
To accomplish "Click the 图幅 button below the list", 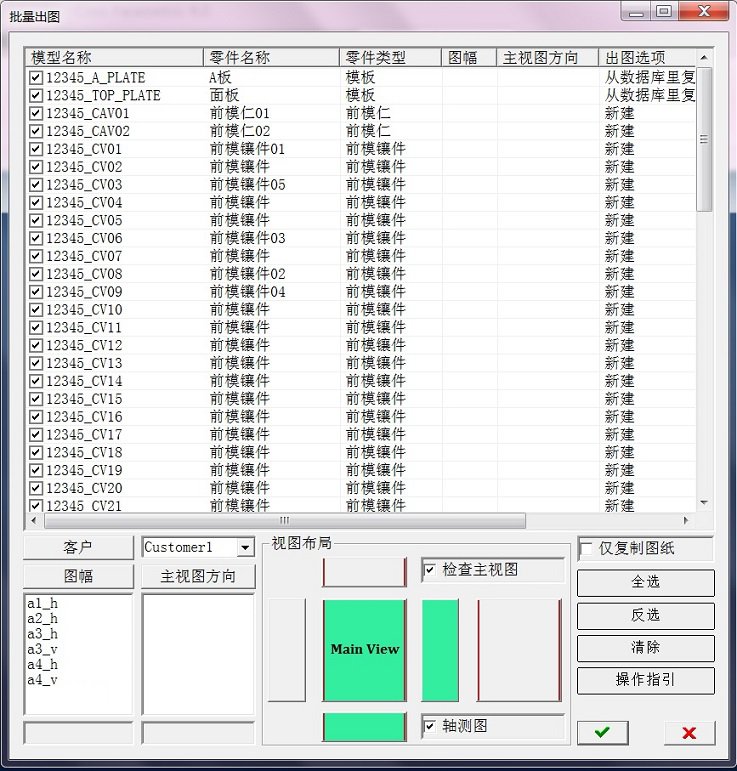I will point(78,576).
